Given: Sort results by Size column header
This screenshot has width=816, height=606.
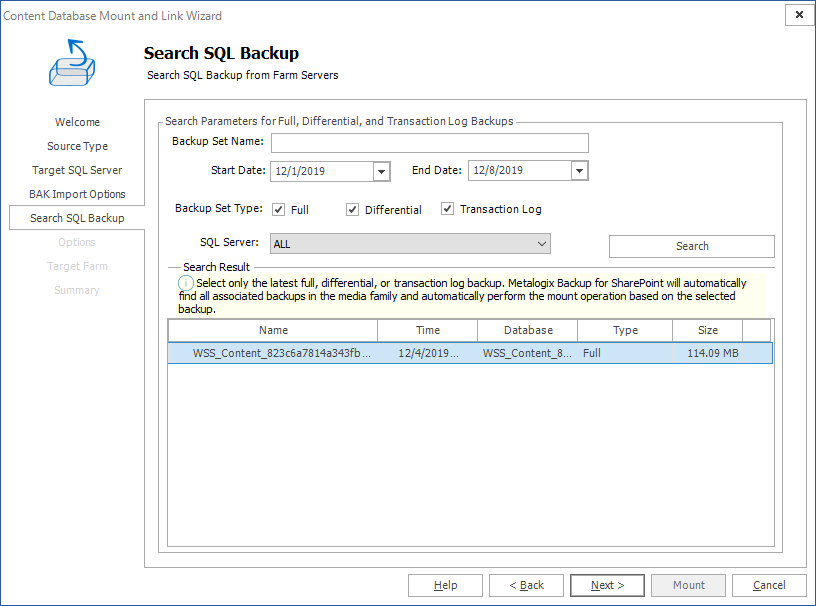Looking at the screenshot, I should [708, 330].
